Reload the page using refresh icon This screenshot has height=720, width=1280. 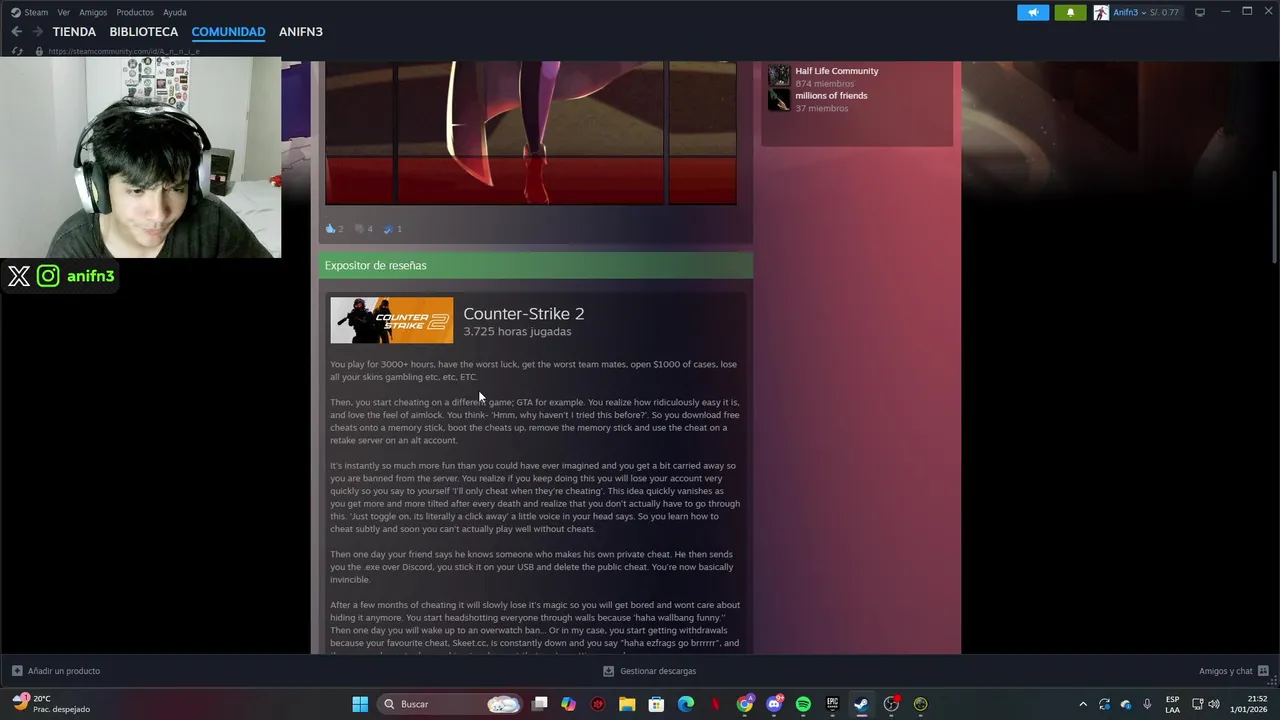[x=17, y=51]
